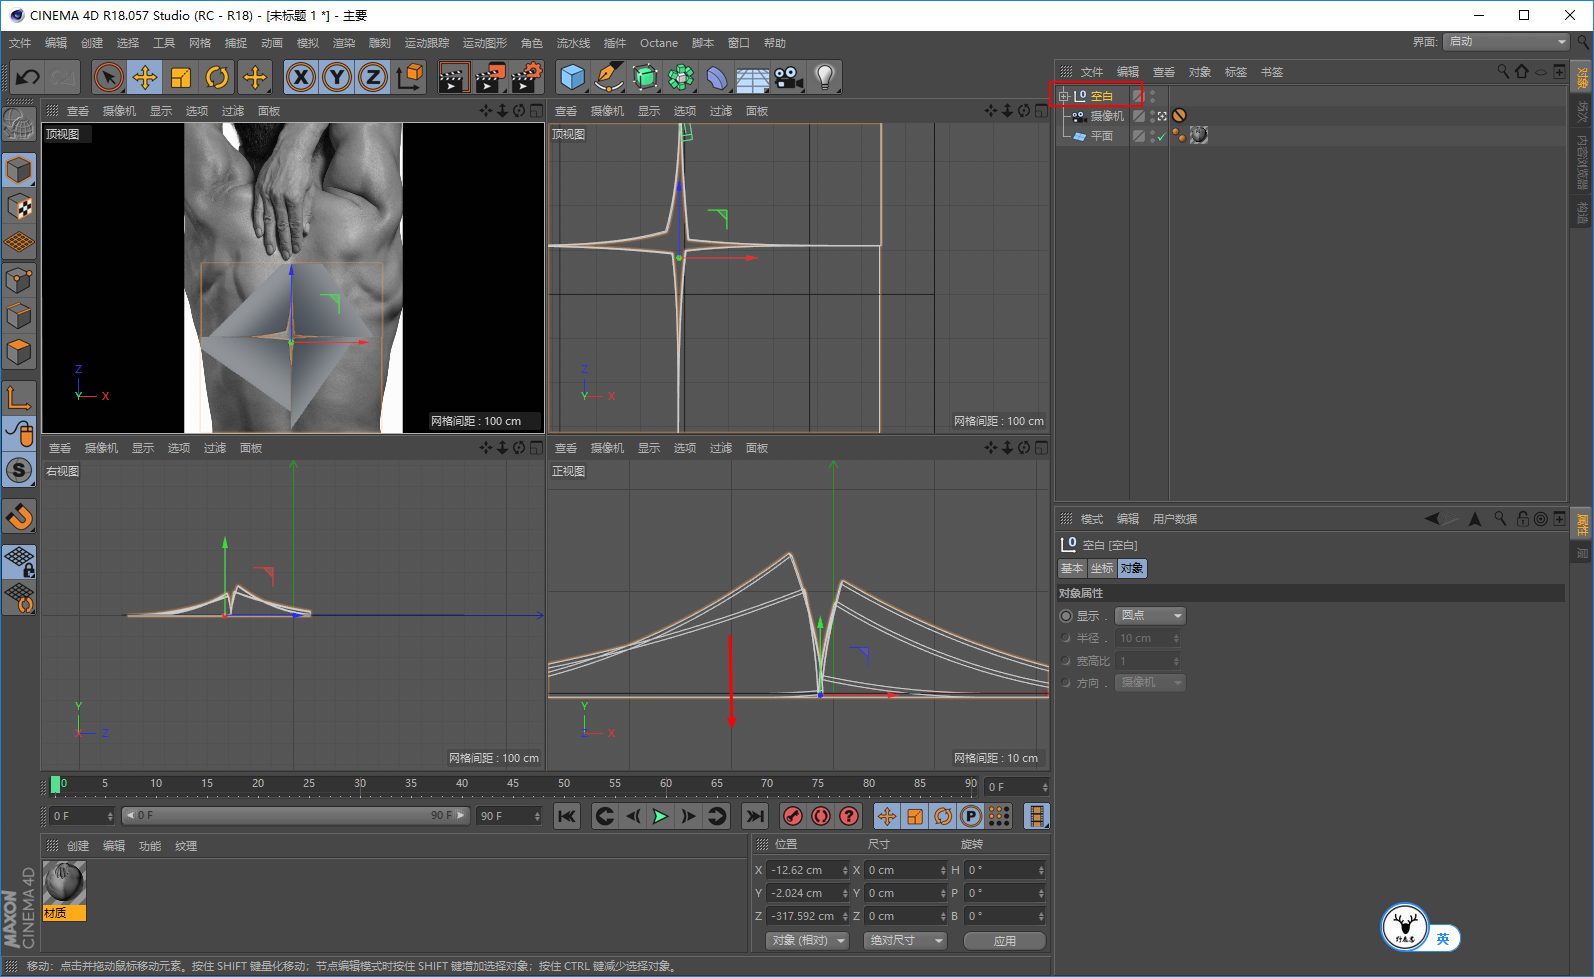The height and width of the screenshot is (977, 1594).
Task: Click the green Array modeling icon
Action: (681, 77)
